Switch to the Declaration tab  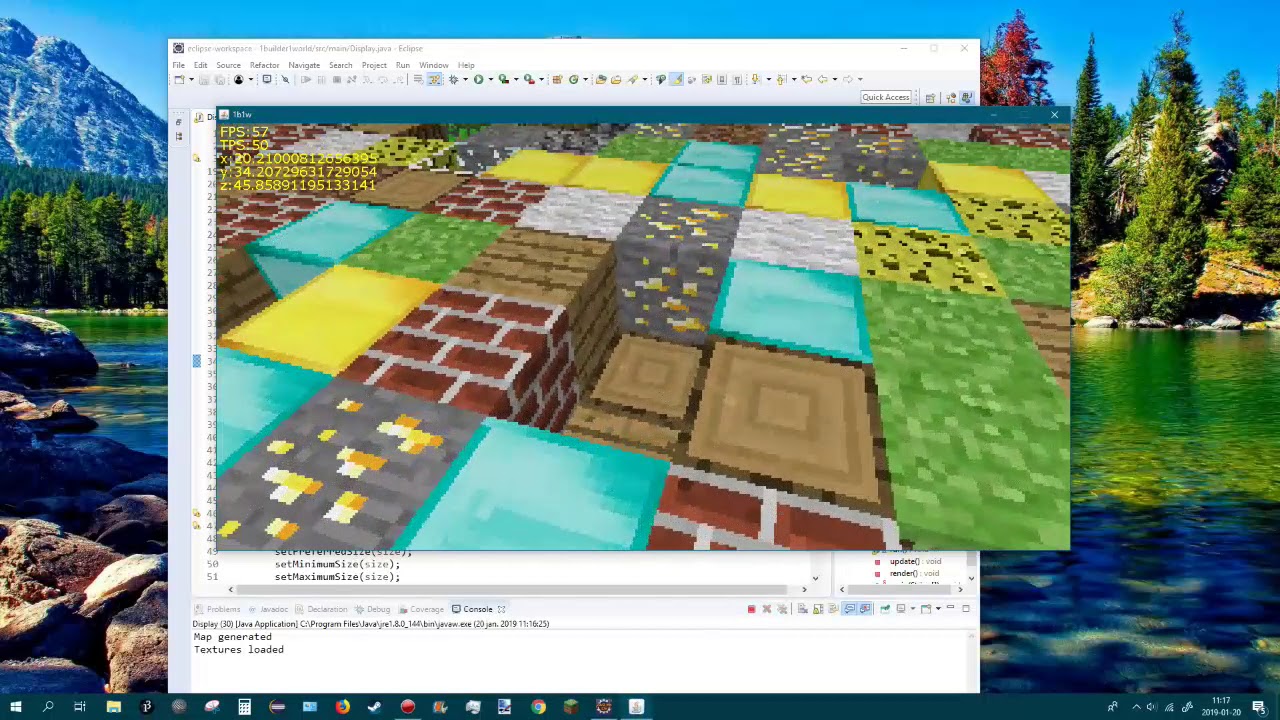321,609
